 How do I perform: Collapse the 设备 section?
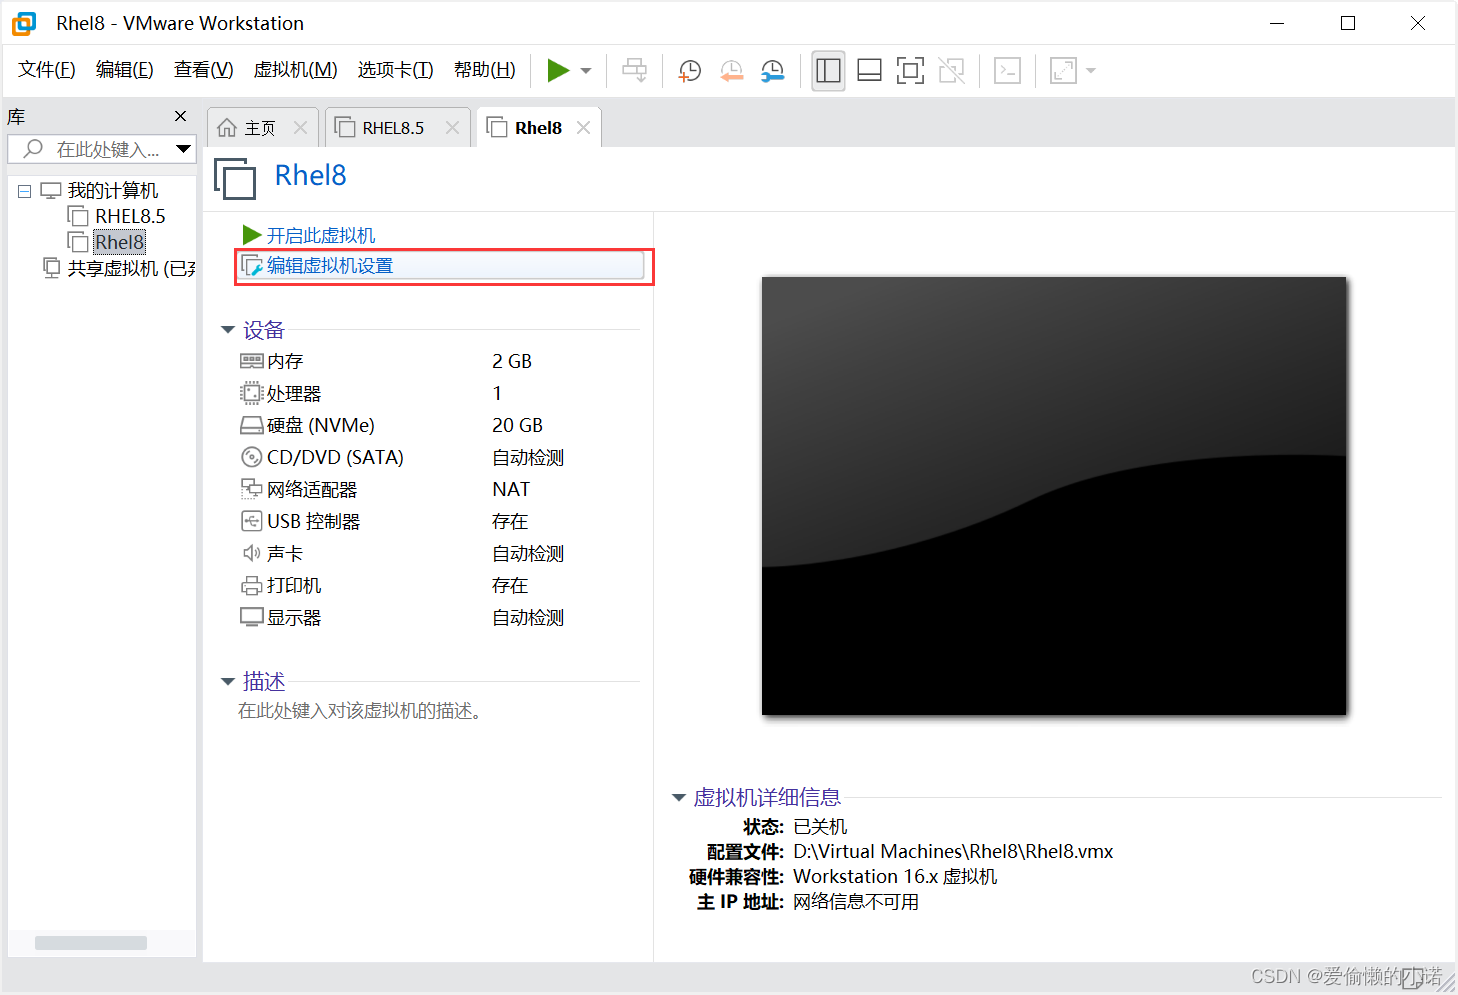point(228,330)
